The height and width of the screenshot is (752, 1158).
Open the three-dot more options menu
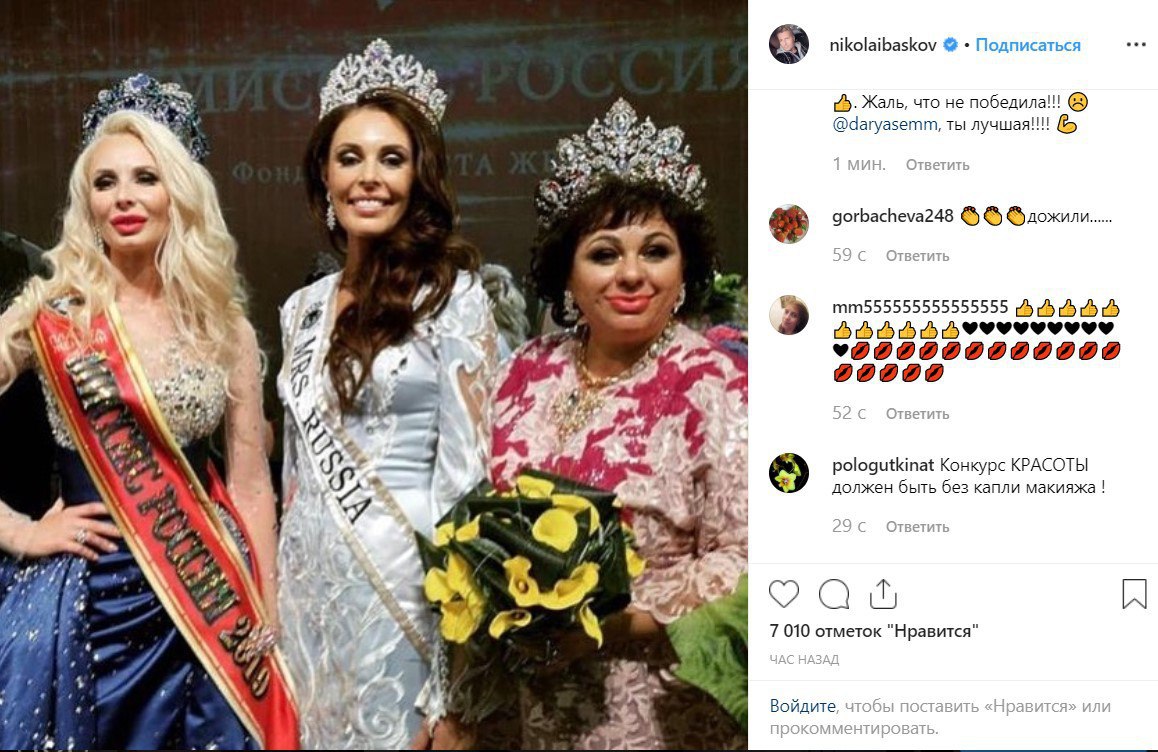coord(1136,45)
